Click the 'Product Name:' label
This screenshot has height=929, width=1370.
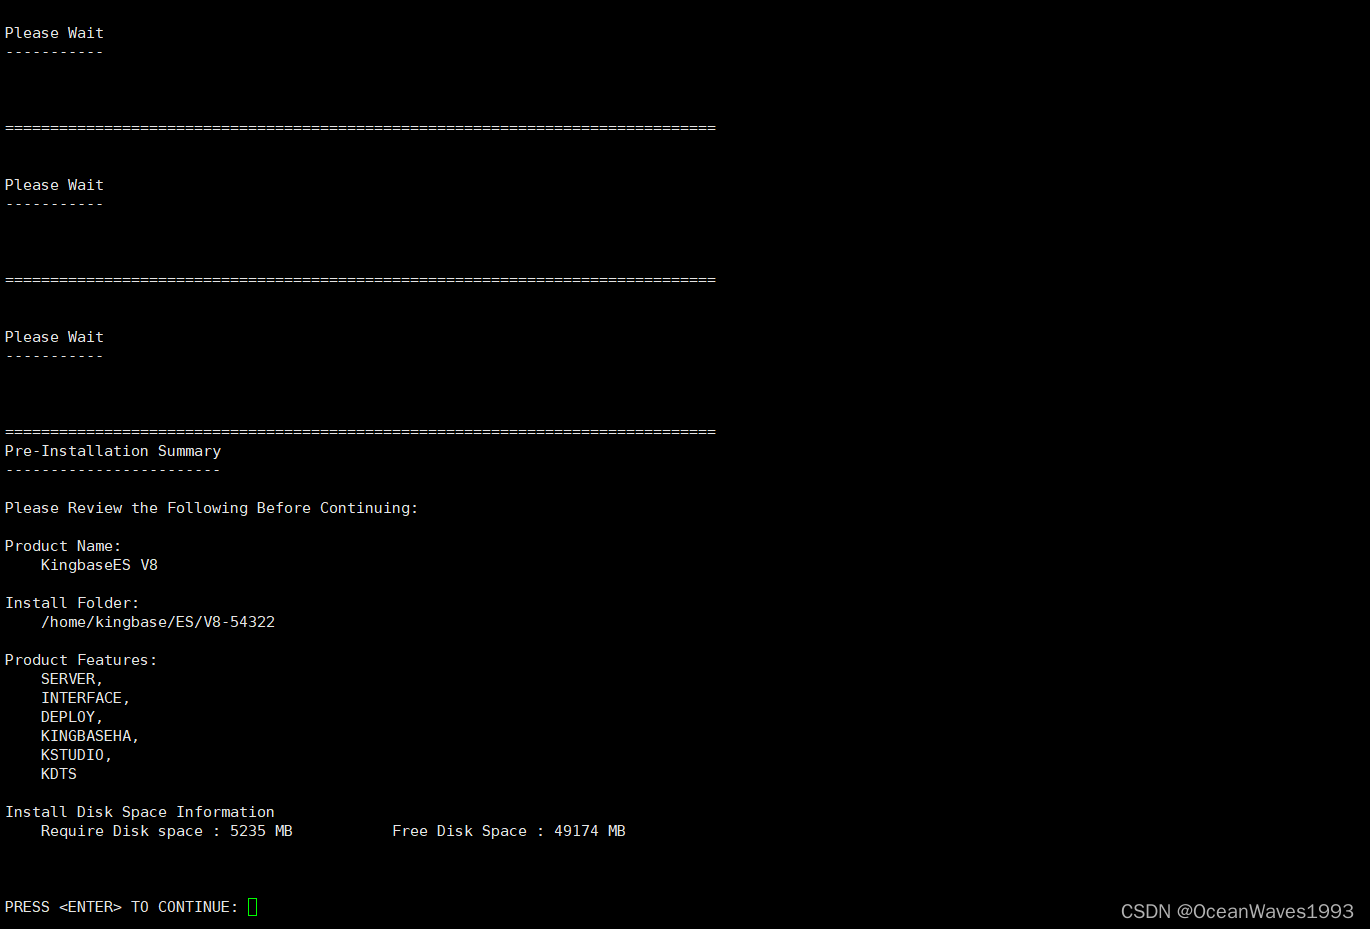tap(63, 546)
